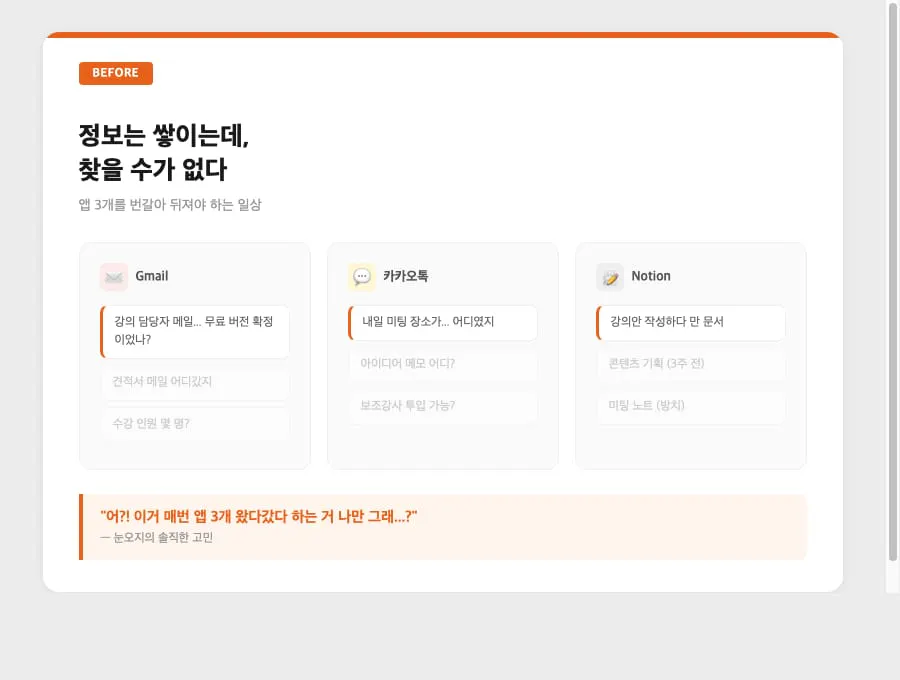
Task: Select the "콘텐츠 기획 (3주 전)" entry
Action: point(690,365)
